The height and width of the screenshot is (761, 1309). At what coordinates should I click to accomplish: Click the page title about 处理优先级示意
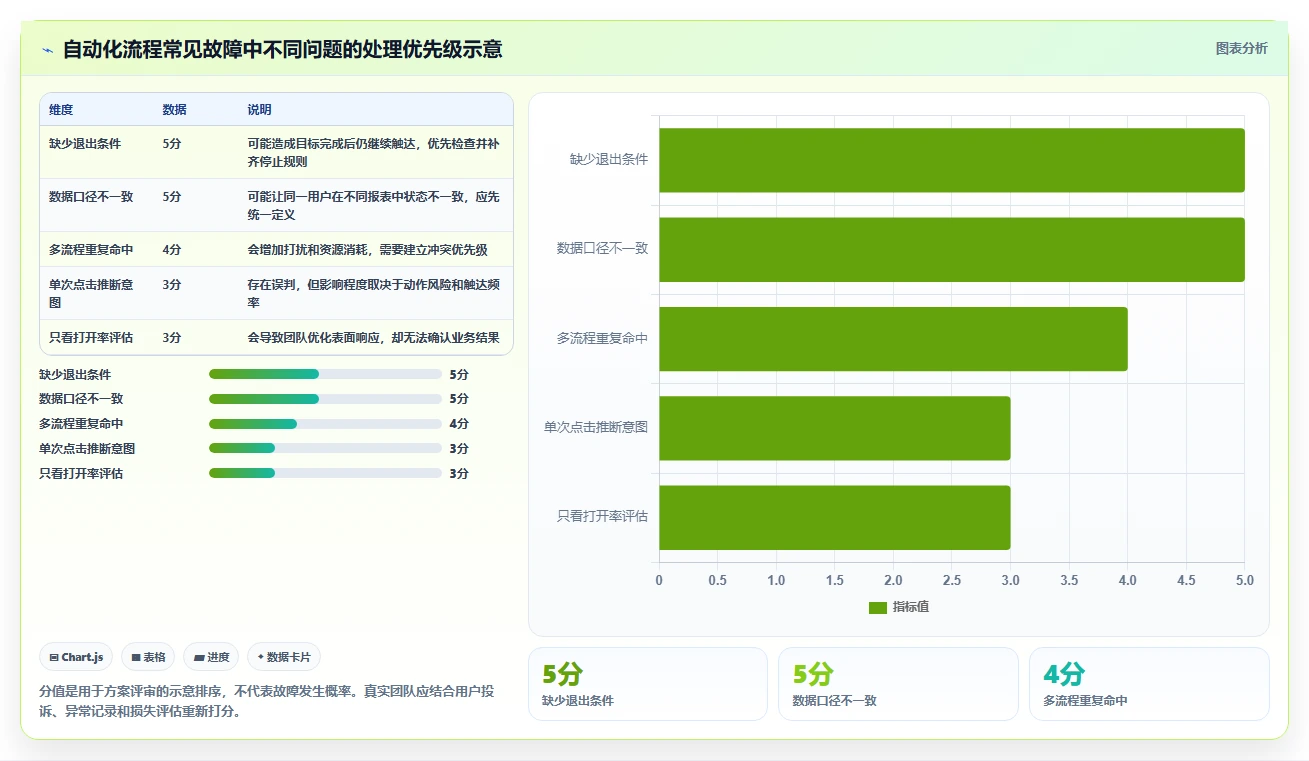click(282, 49)
